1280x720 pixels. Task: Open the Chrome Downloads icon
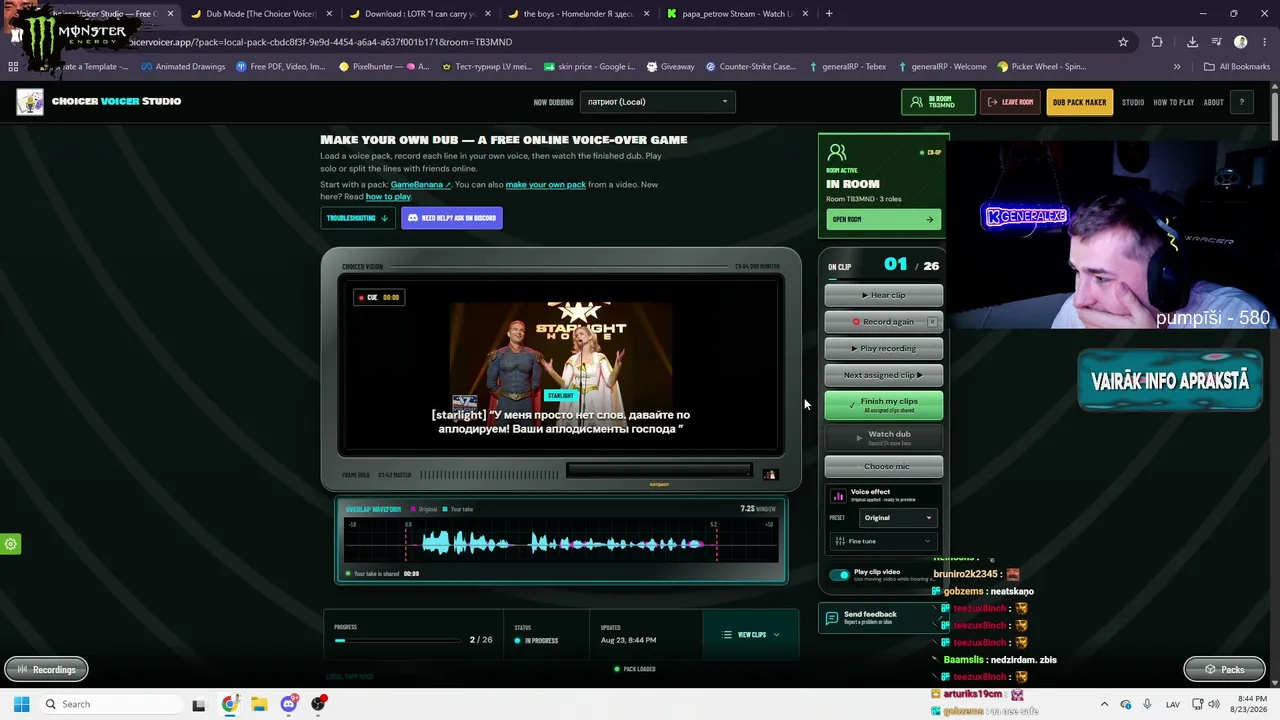tap(1192, 42)
